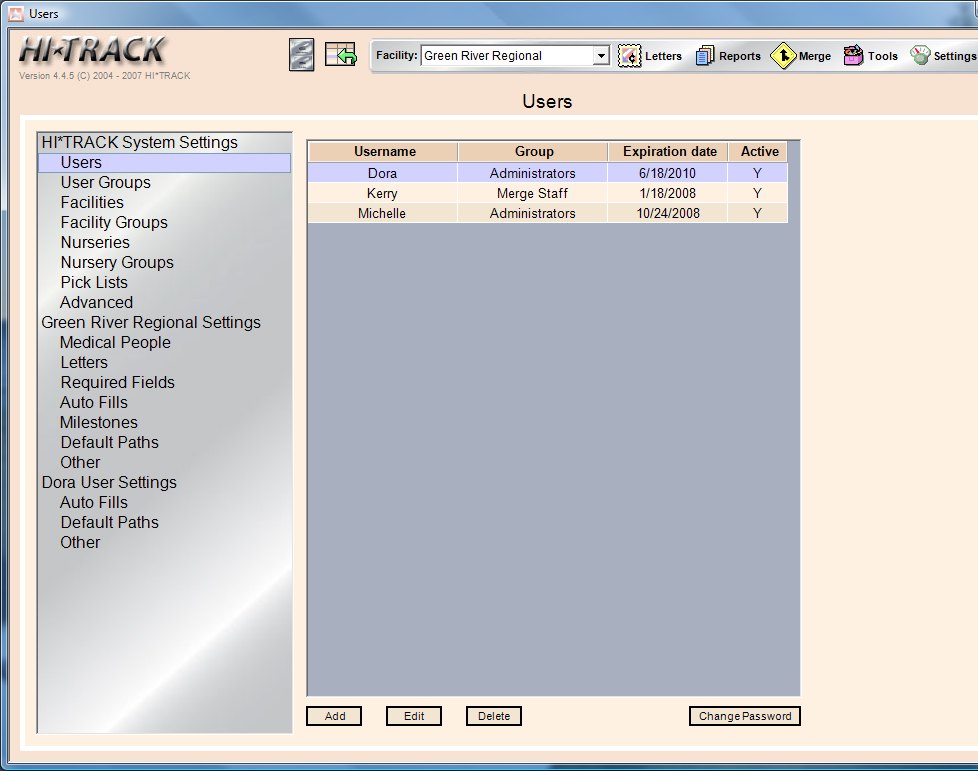This screenshot has width=978, height=771.
Task: Sort by Group column header
Action: (x=533, y=152)
